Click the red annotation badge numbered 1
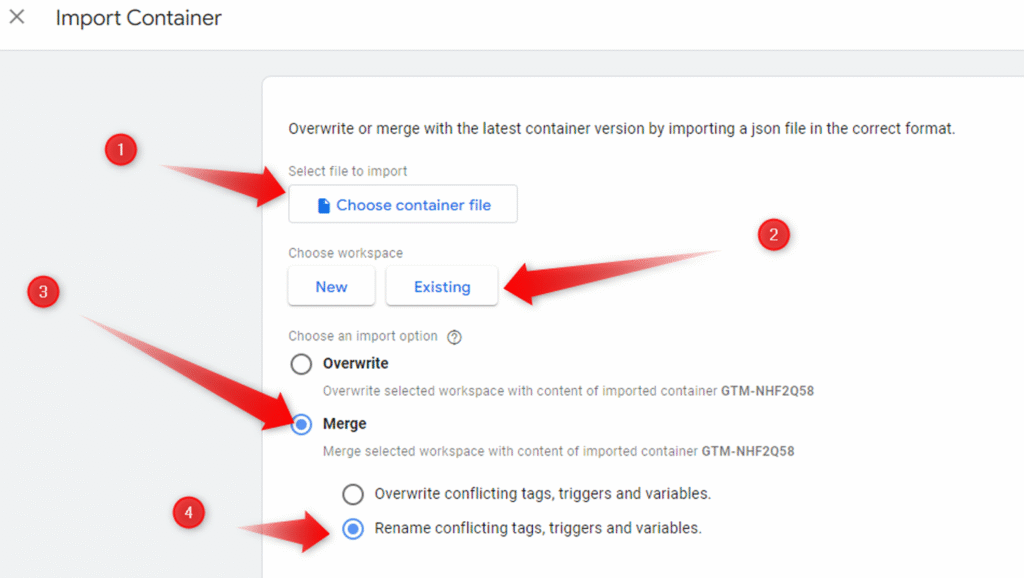The image size is (1024, 578). click(x=121, y=151)
